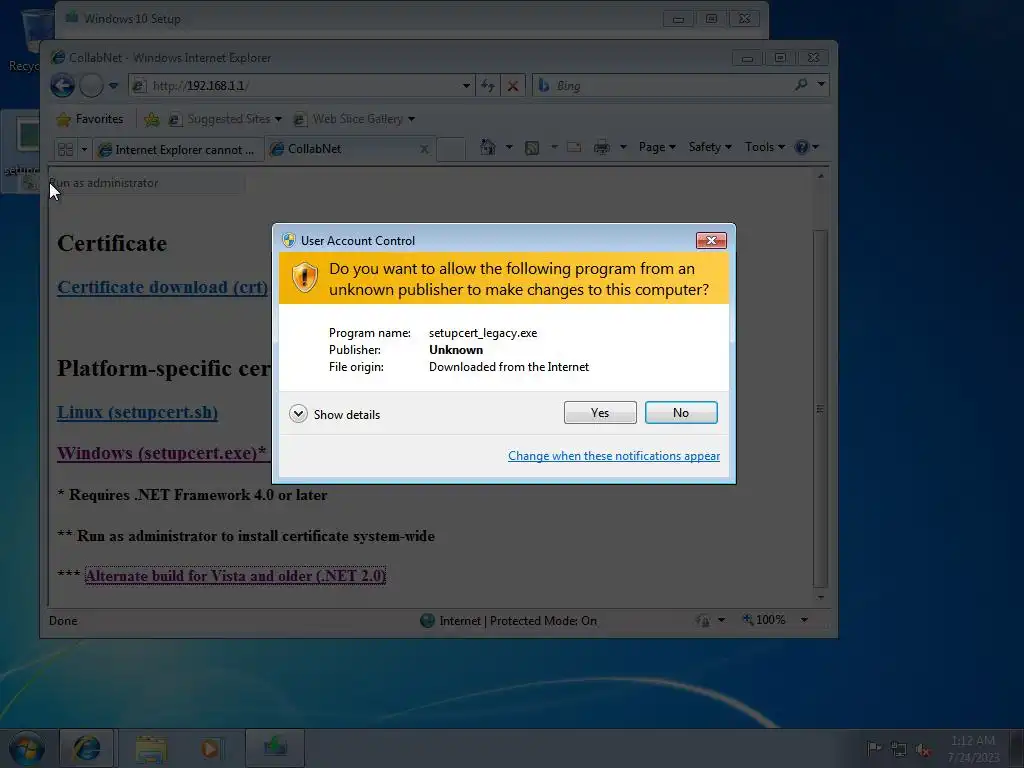Click the Help question mark icon

coord(802,147)
